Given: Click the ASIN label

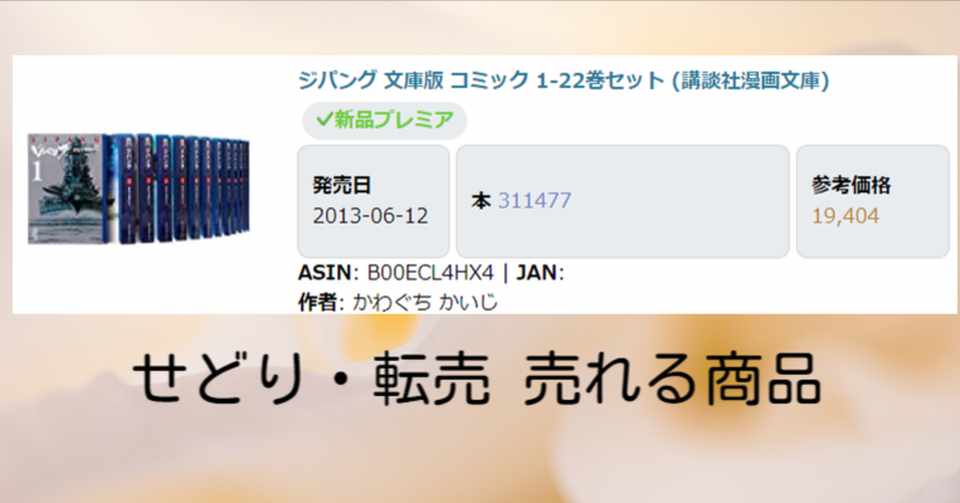Looking at the screenshot, I should [324, 273].
